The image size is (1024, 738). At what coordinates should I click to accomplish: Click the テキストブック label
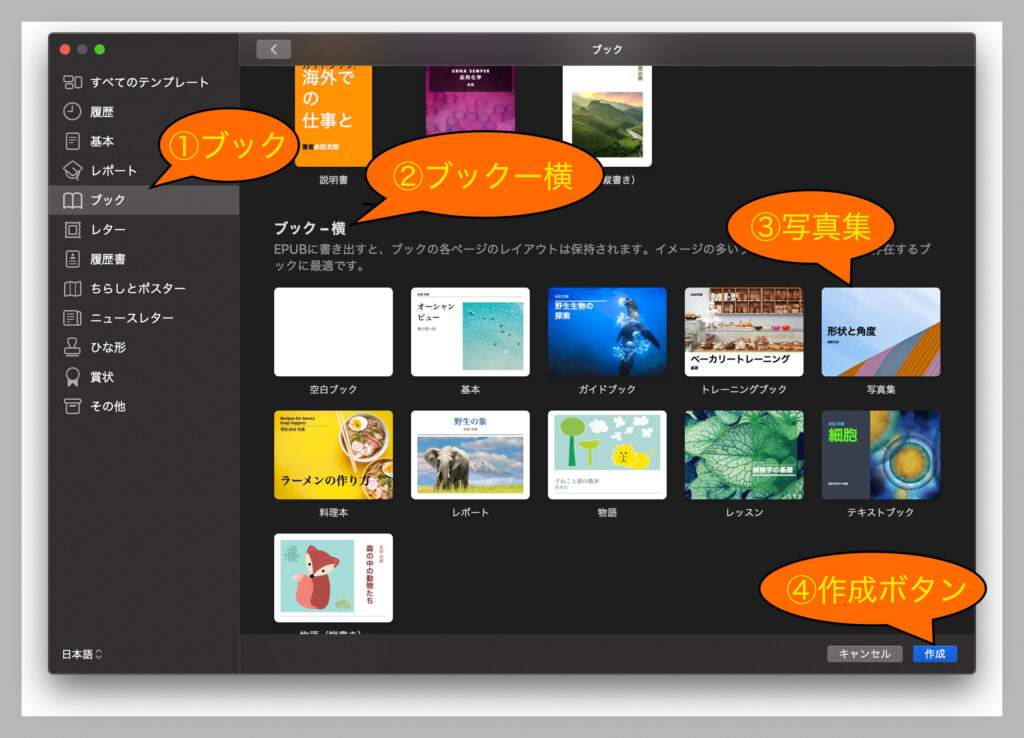click(x=880, y=513)
